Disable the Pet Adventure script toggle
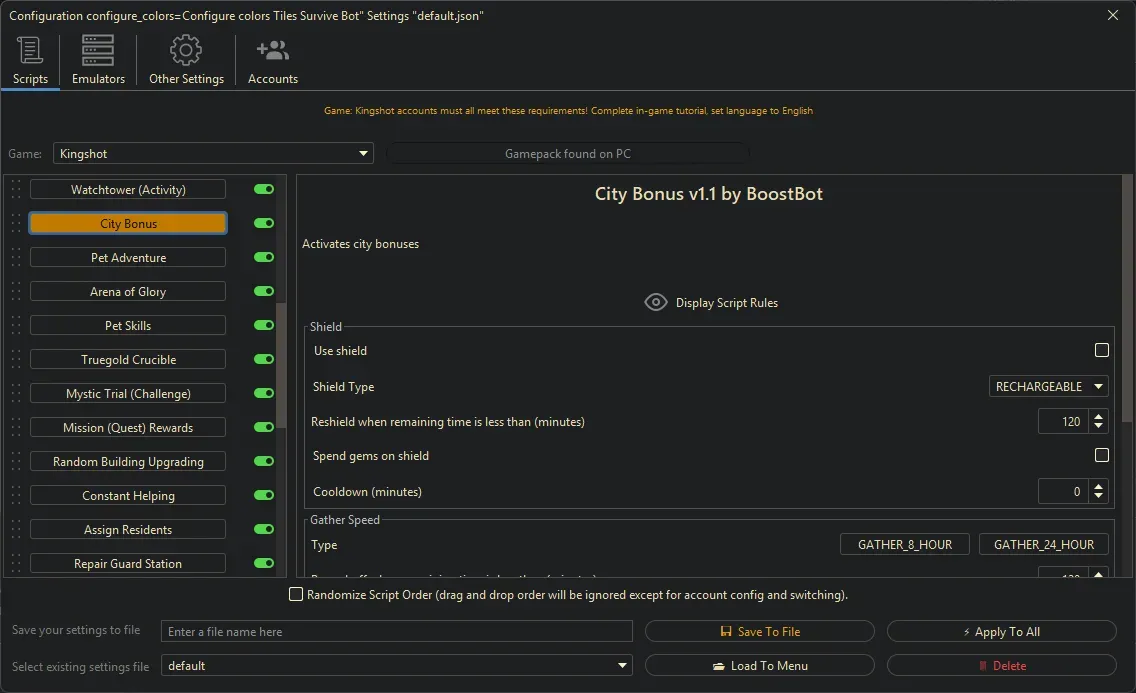 tap(262, 257)
